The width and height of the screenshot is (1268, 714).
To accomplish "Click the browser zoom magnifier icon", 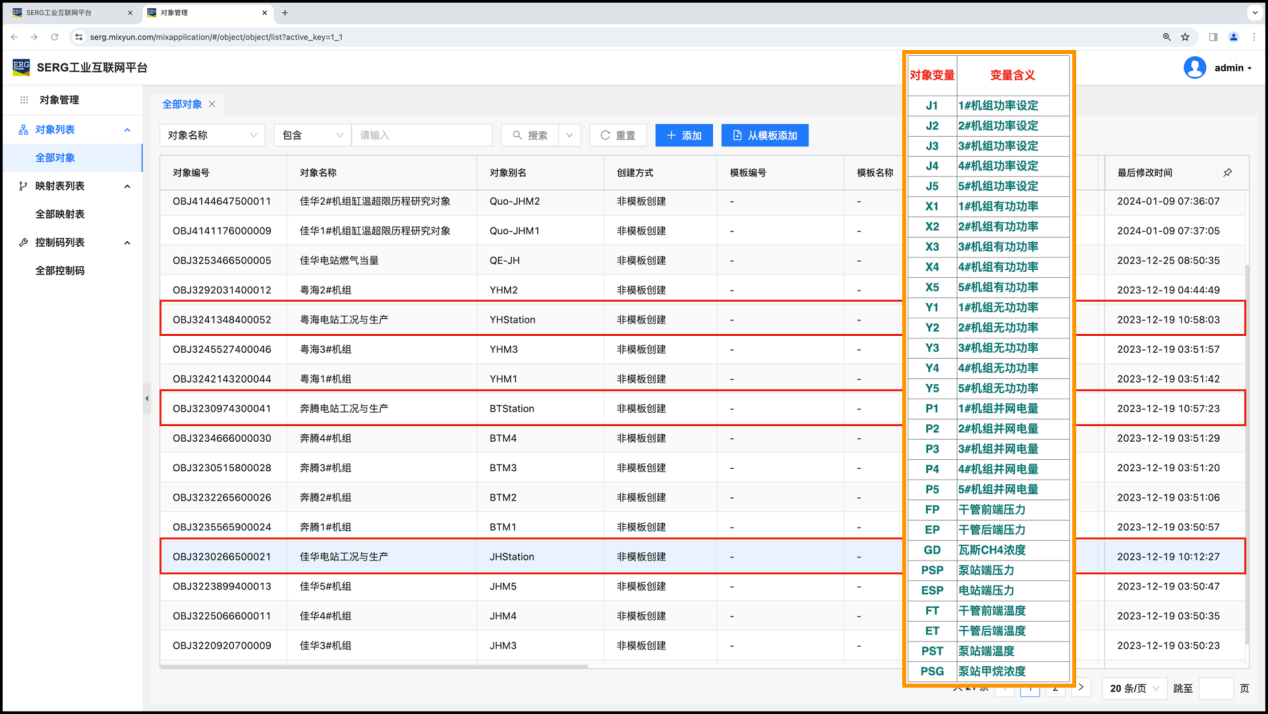I will (x=1166, y=37).
